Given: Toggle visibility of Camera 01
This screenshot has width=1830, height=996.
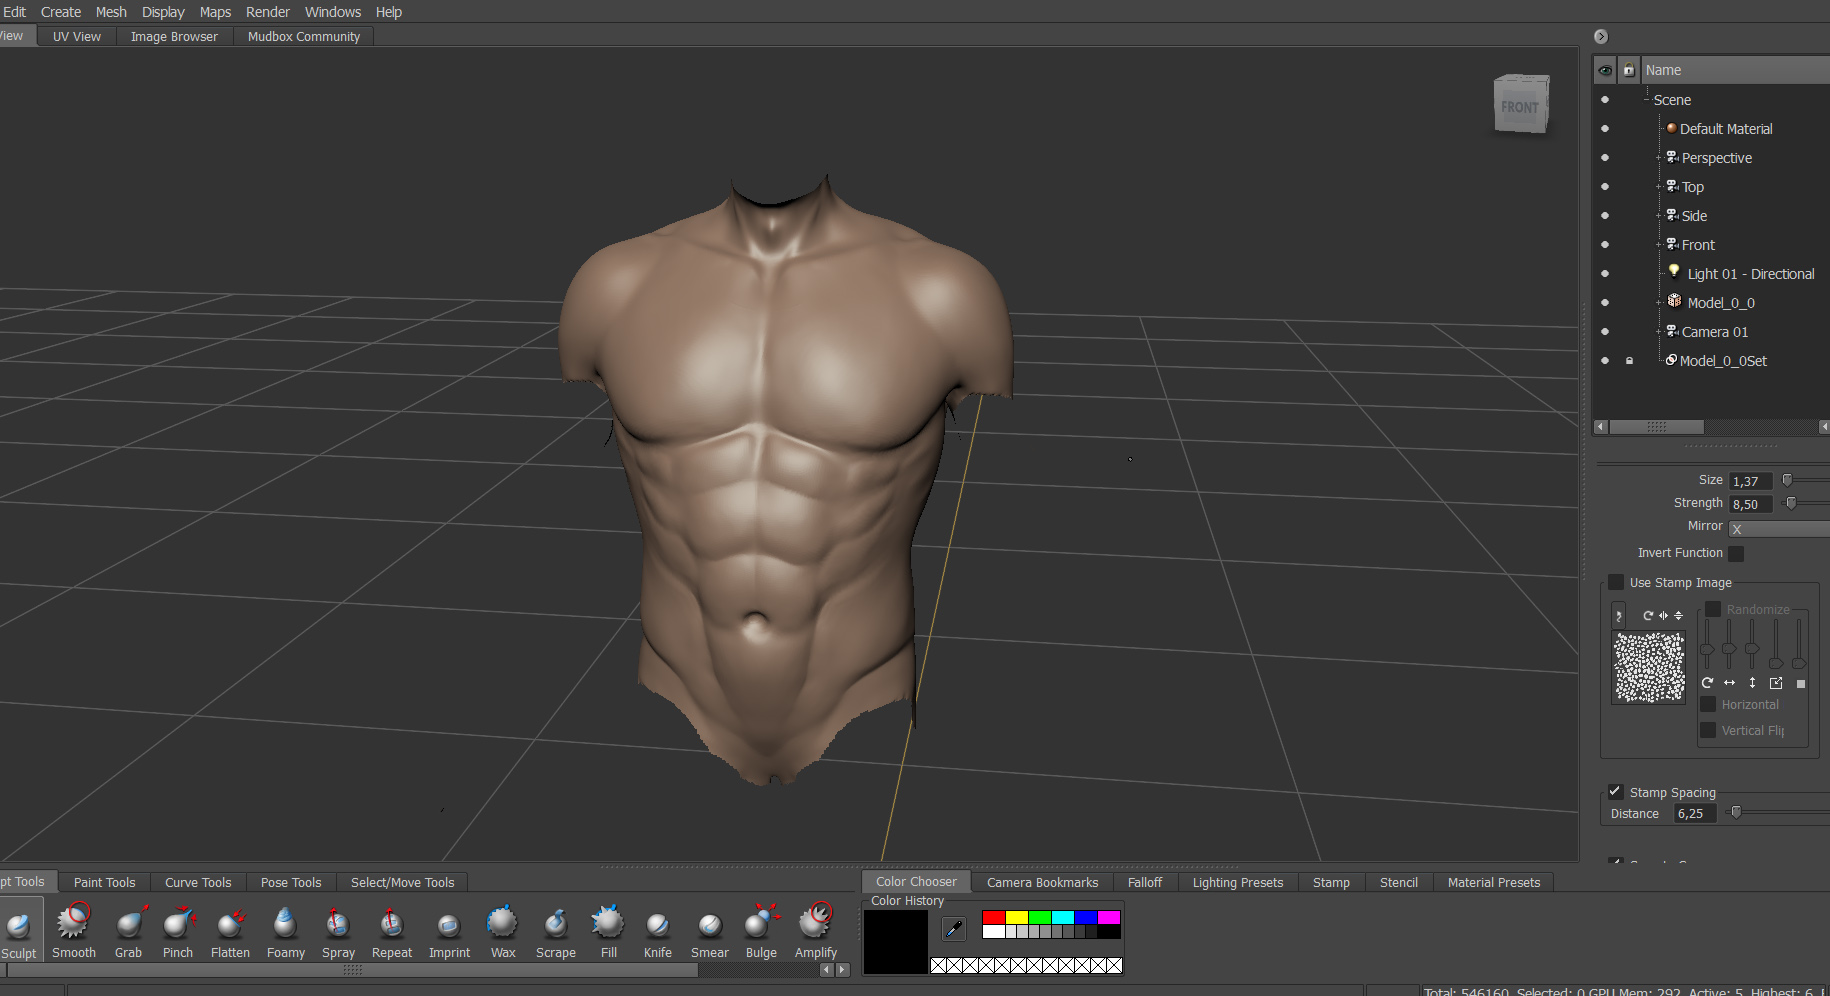Looking at the screenshot, I should pyautogui.click(x=1605, y=332).
